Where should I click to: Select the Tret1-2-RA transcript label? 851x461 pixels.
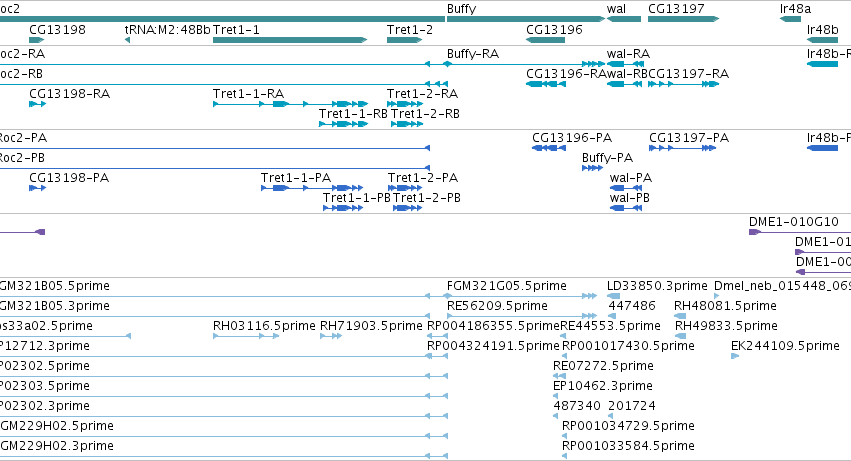[422, 94]
